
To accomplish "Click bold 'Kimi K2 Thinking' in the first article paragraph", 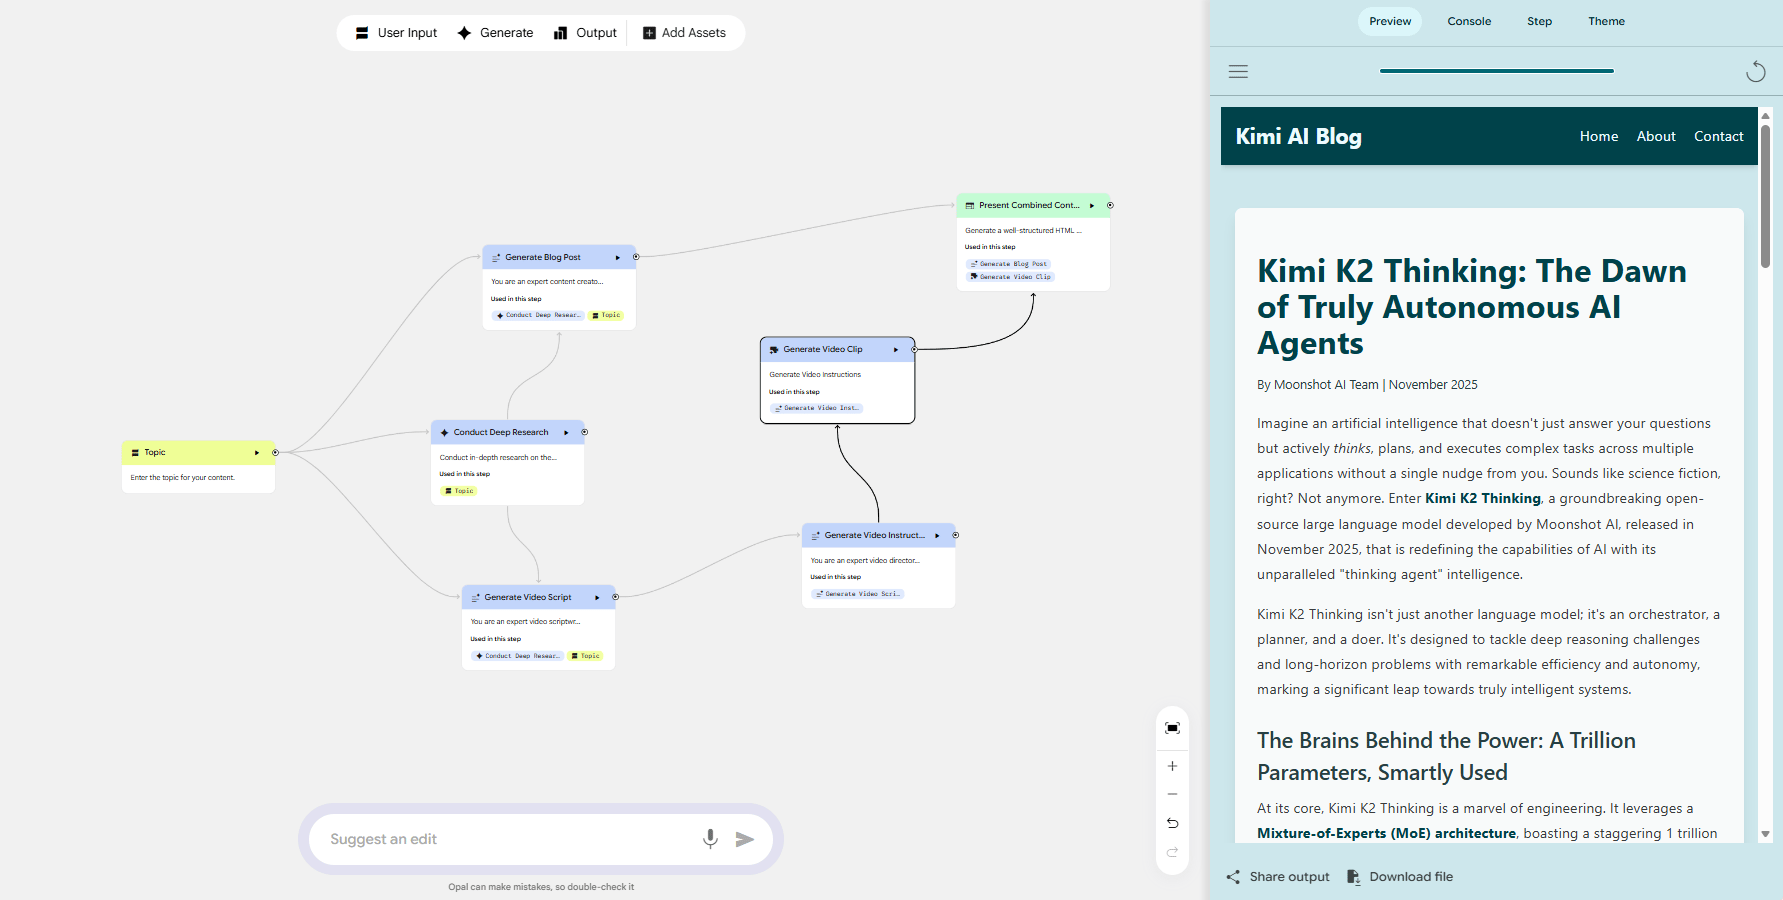I will pyautogui.click(x=1483, y=499).
